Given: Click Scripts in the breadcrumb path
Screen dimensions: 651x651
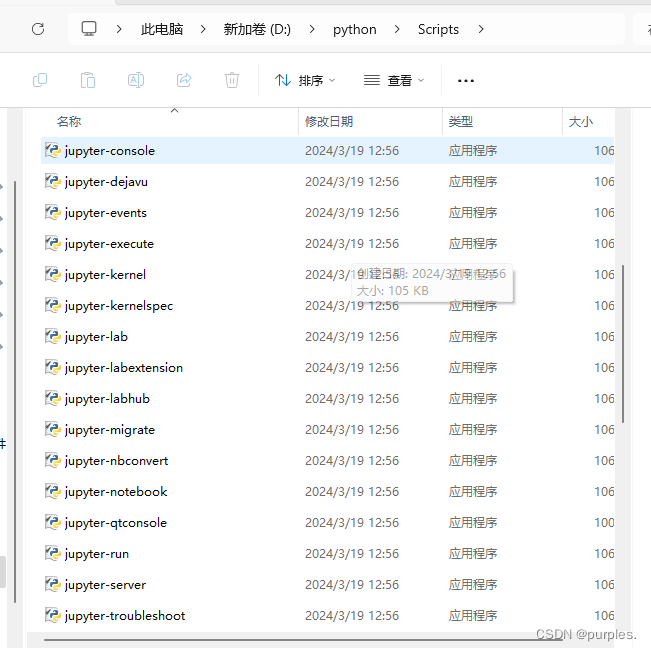Looking at the screenshot, I should 438,29.
